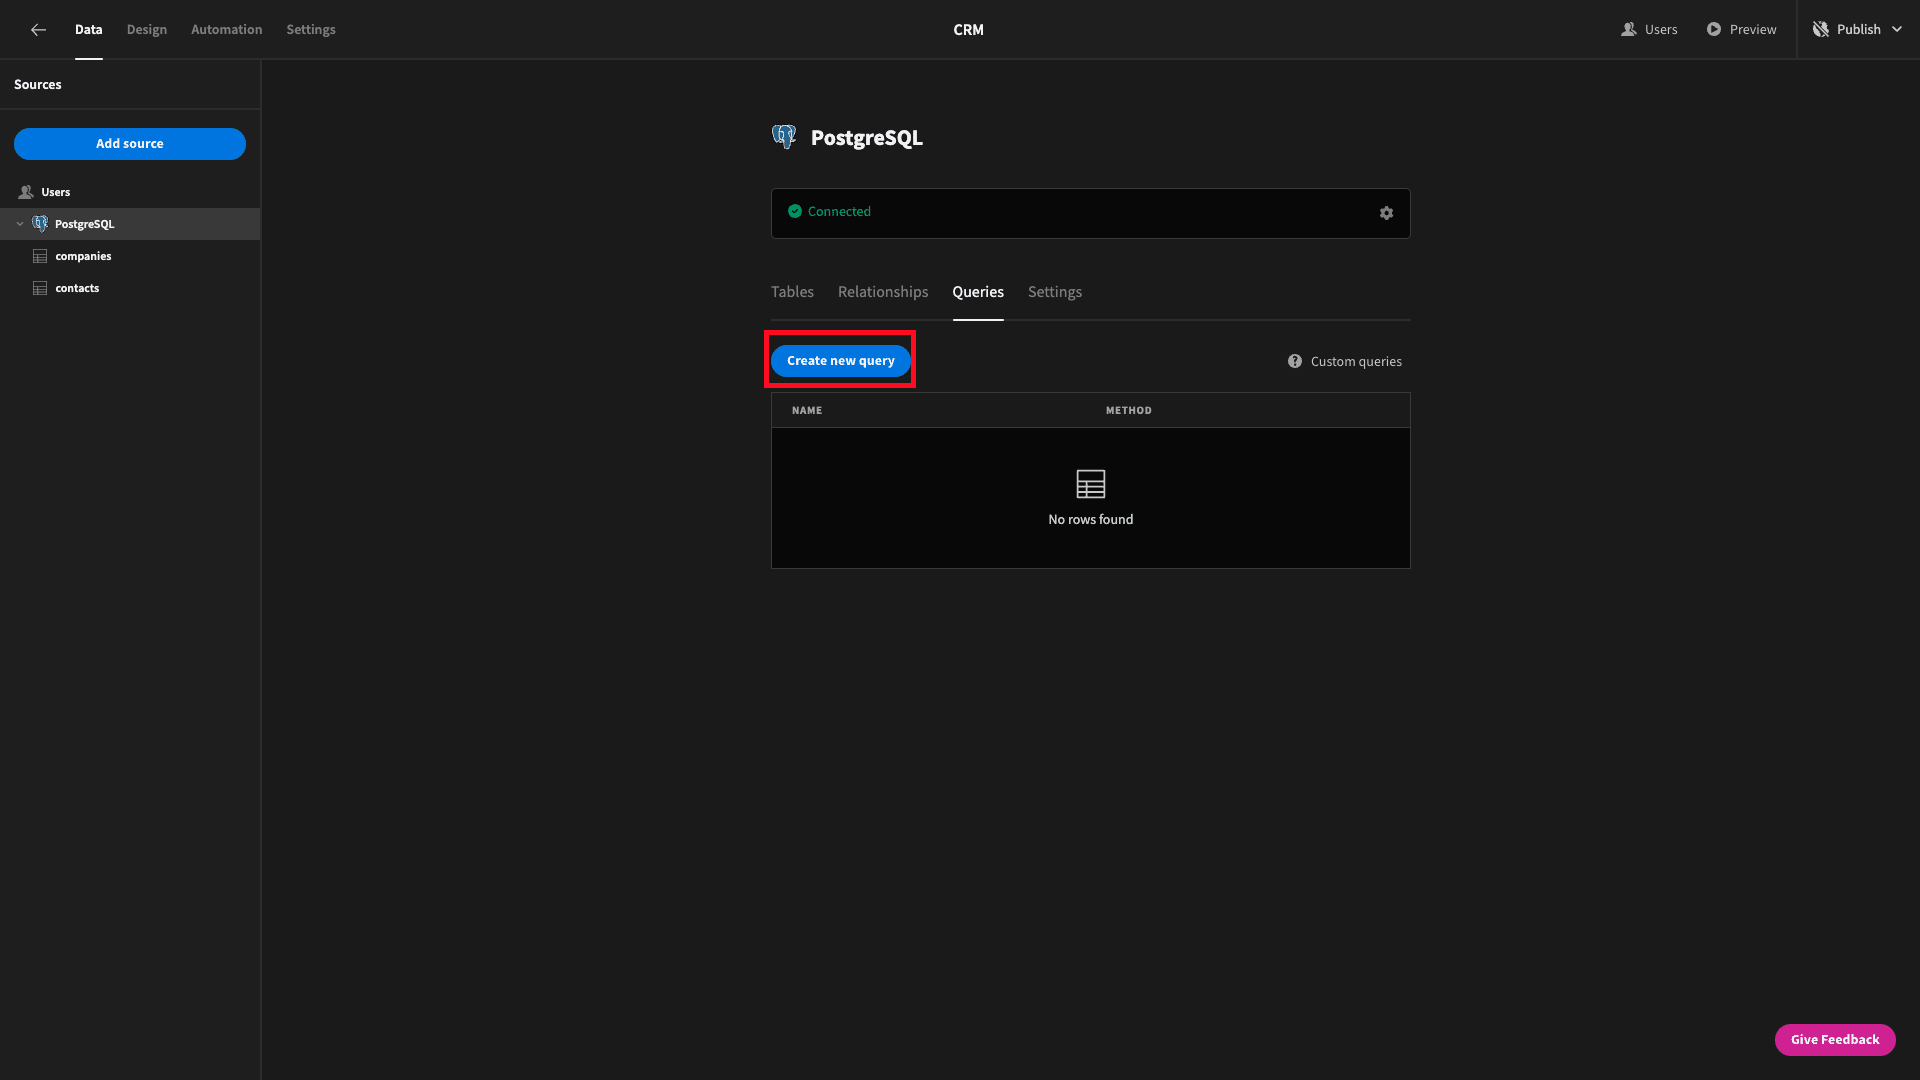Click the Custom queries help icon
1920x1080 pixels.
[x=1295, y=361]
